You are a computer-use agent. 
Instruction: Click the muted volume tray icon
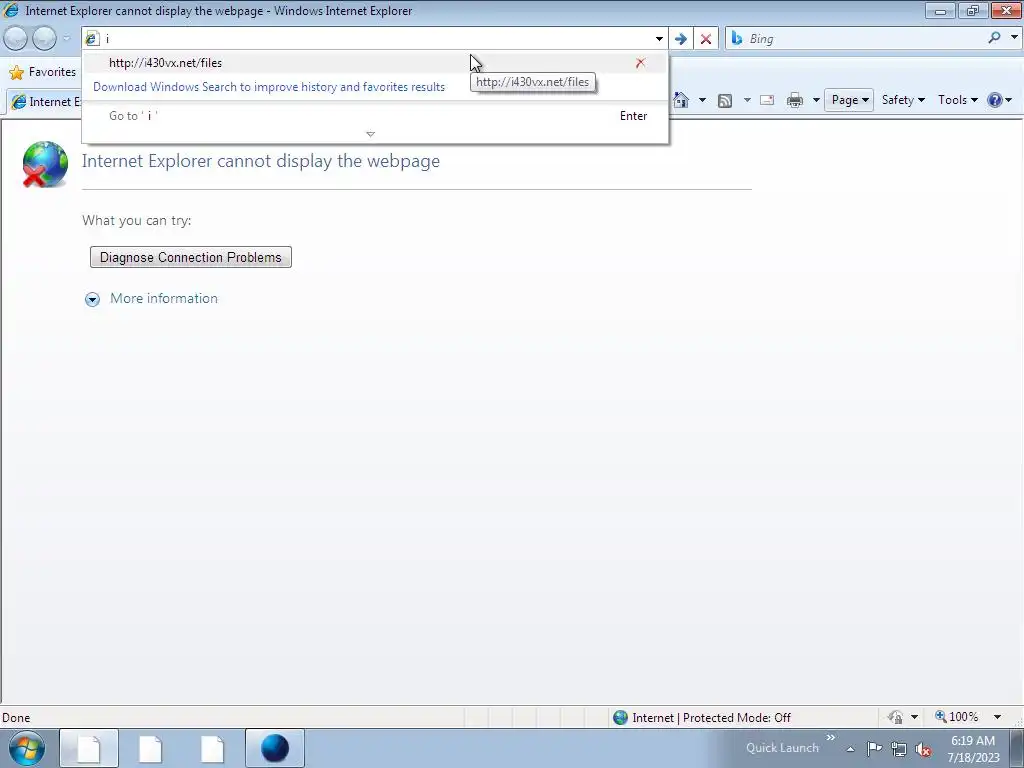[923, 749]
